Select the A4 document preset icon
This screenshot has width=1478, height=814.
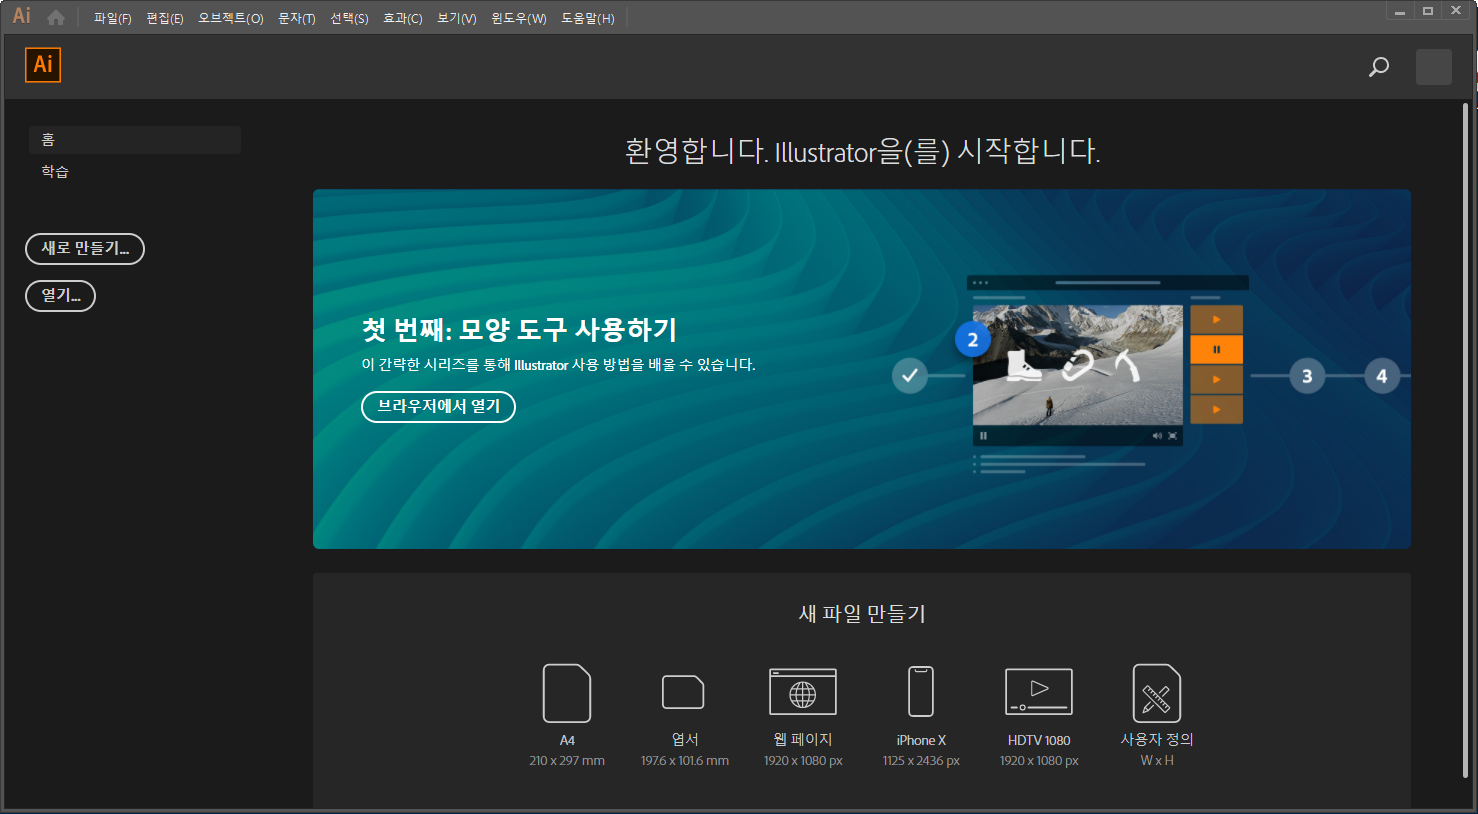567,693
